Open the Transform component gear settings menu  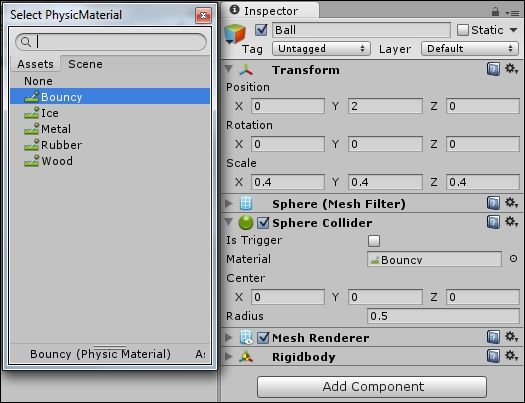pyautogui.click(x=511, y=69)
